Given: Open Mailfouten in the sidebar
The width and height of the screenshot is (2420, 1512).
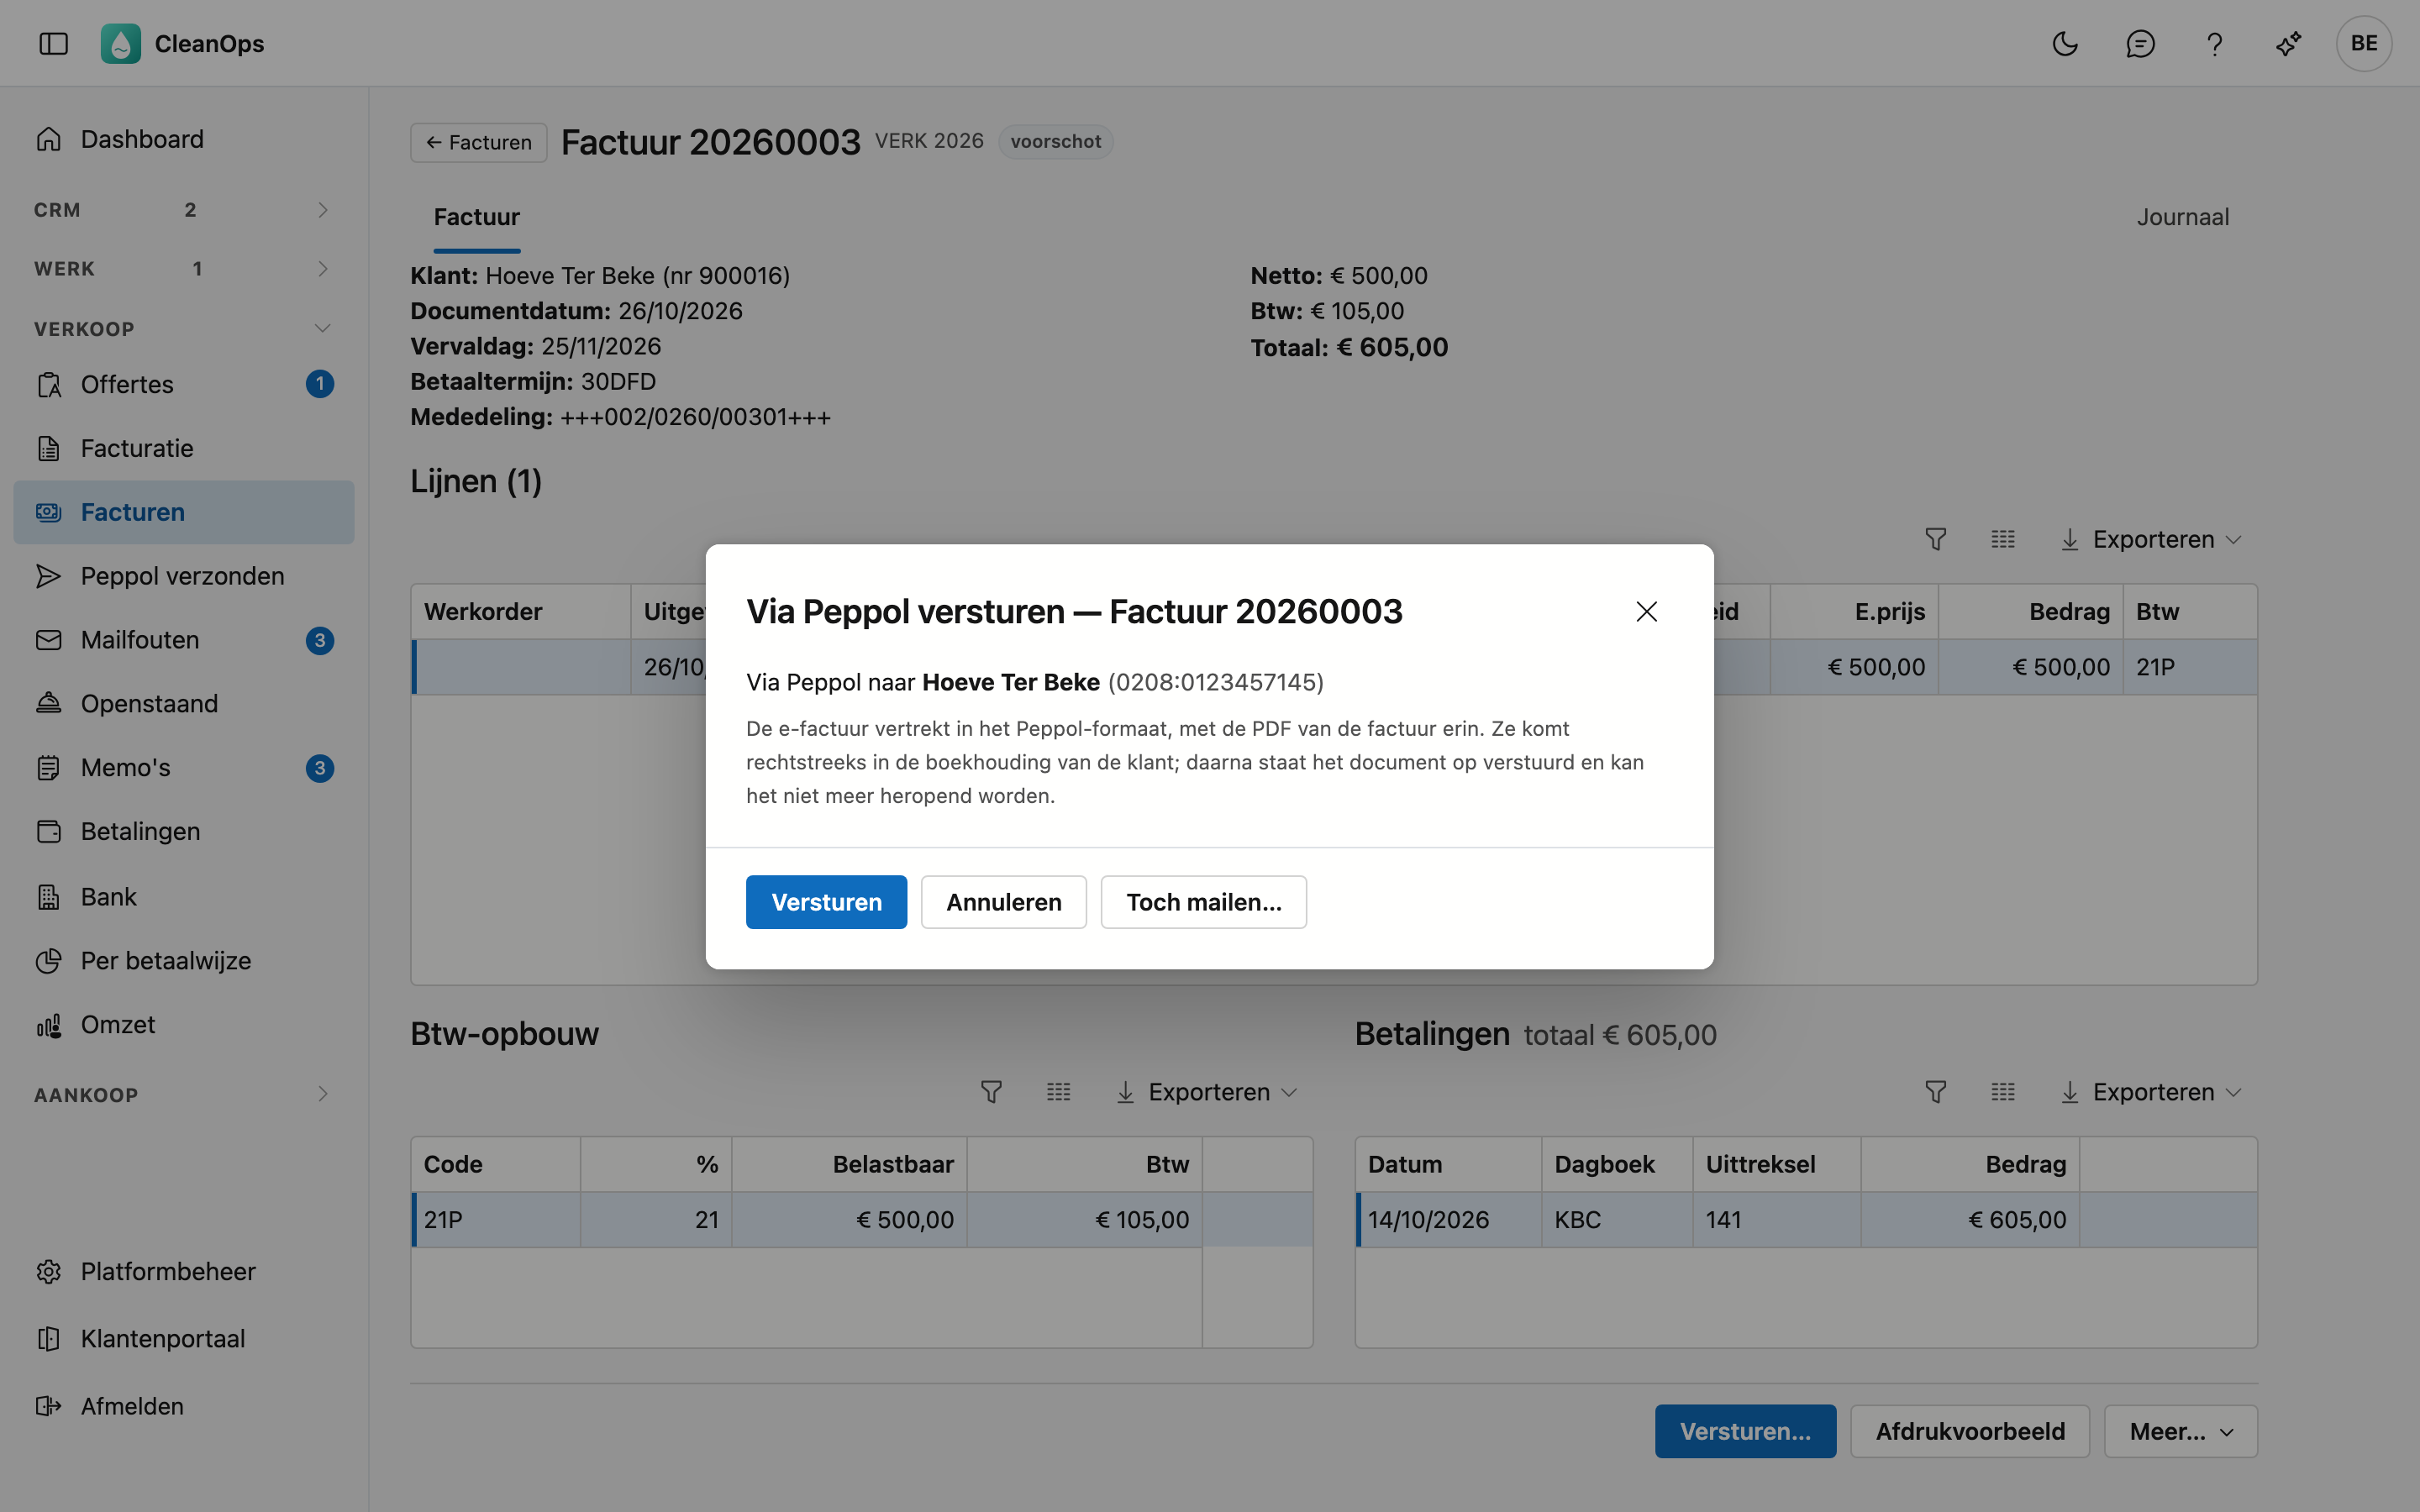Looking at the screenshot, I should (184, 640).
